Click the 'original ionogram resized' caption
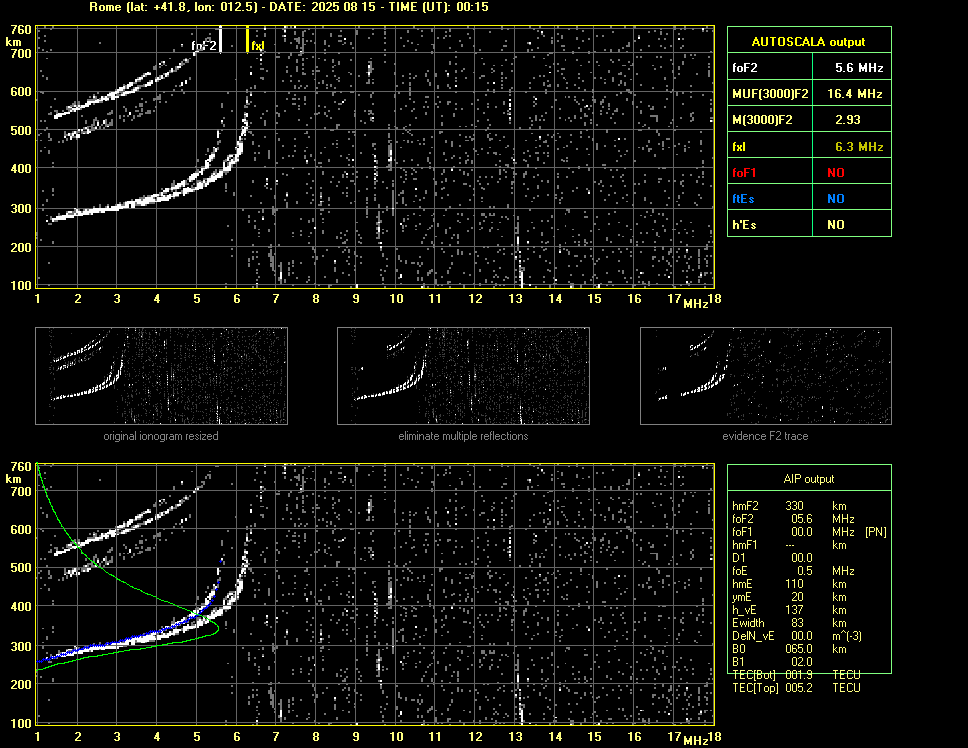The height and width of the screenshot is (748, 968). tap(161, 436)
